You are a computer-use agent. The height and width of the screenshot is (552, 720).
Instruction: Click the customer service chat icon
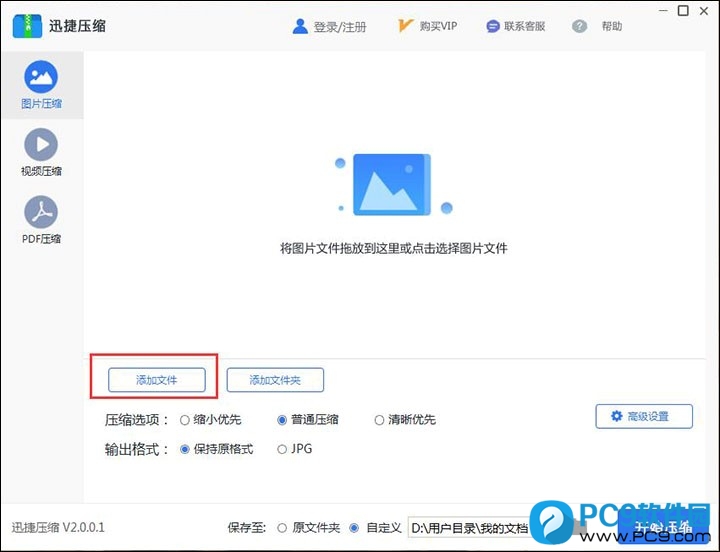[x=492, y=26]
